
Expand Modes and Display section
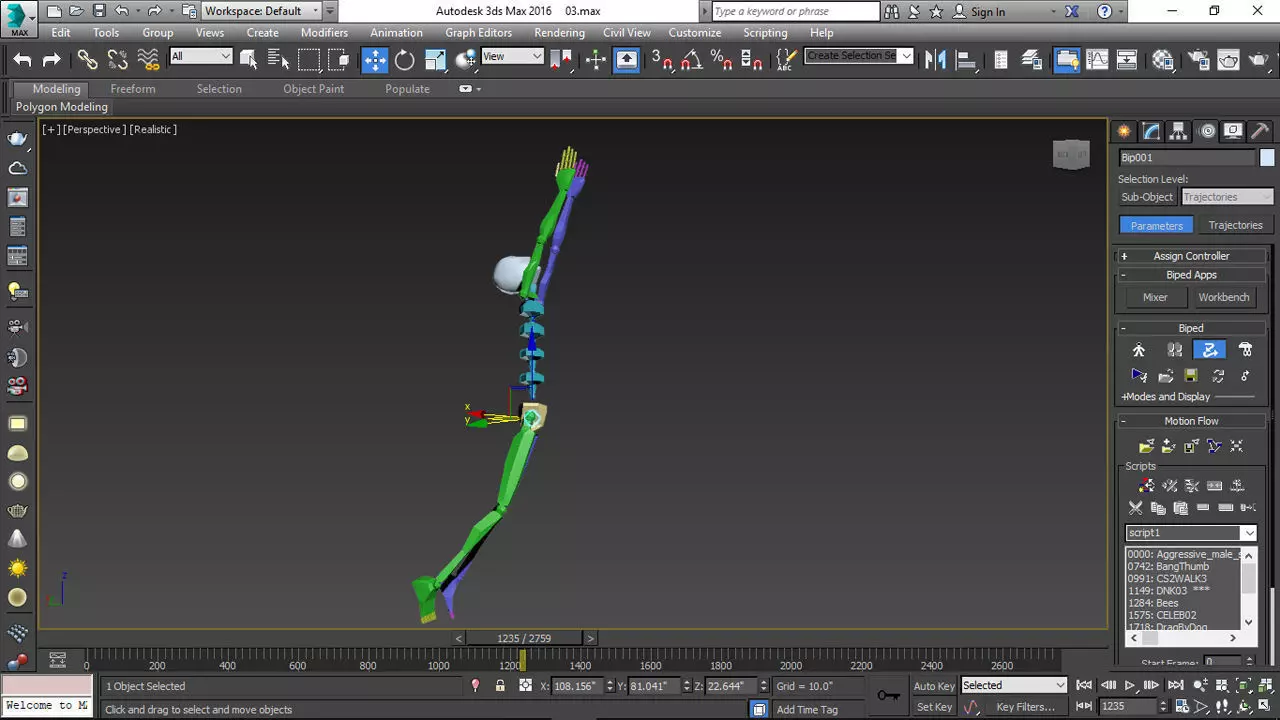(1166, 397)
